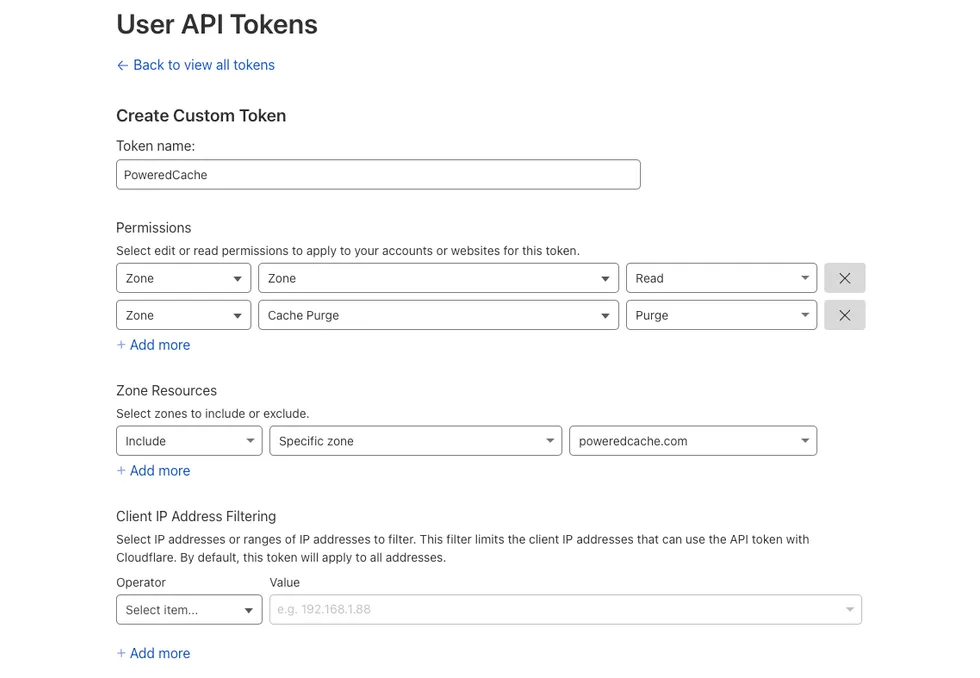Open the Operator Select item dropdown
The height and width of the screenshot is (678, 980).
click(188, 610)
